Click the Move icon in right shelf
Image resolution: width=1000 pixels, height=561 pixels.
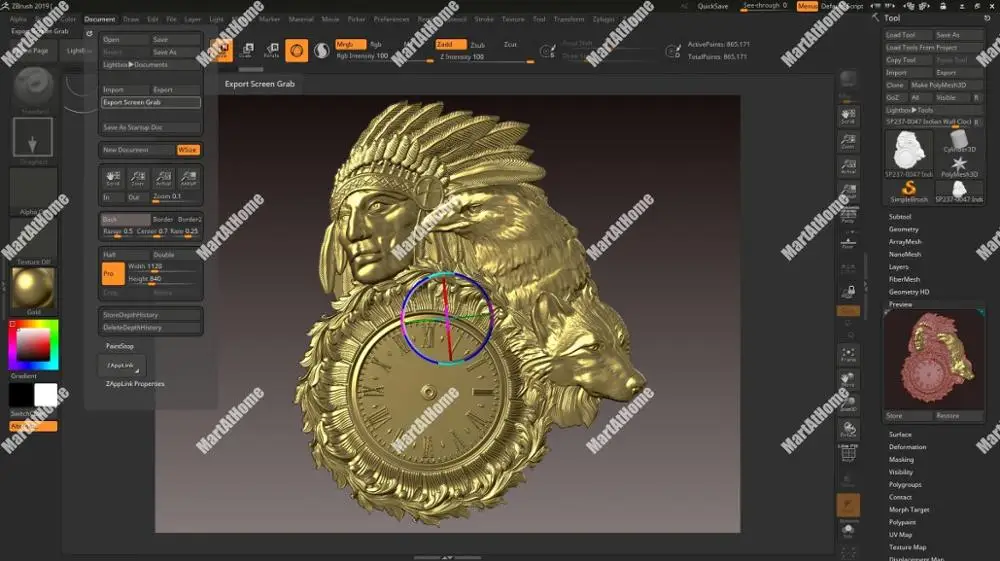(x=848, y=380)
